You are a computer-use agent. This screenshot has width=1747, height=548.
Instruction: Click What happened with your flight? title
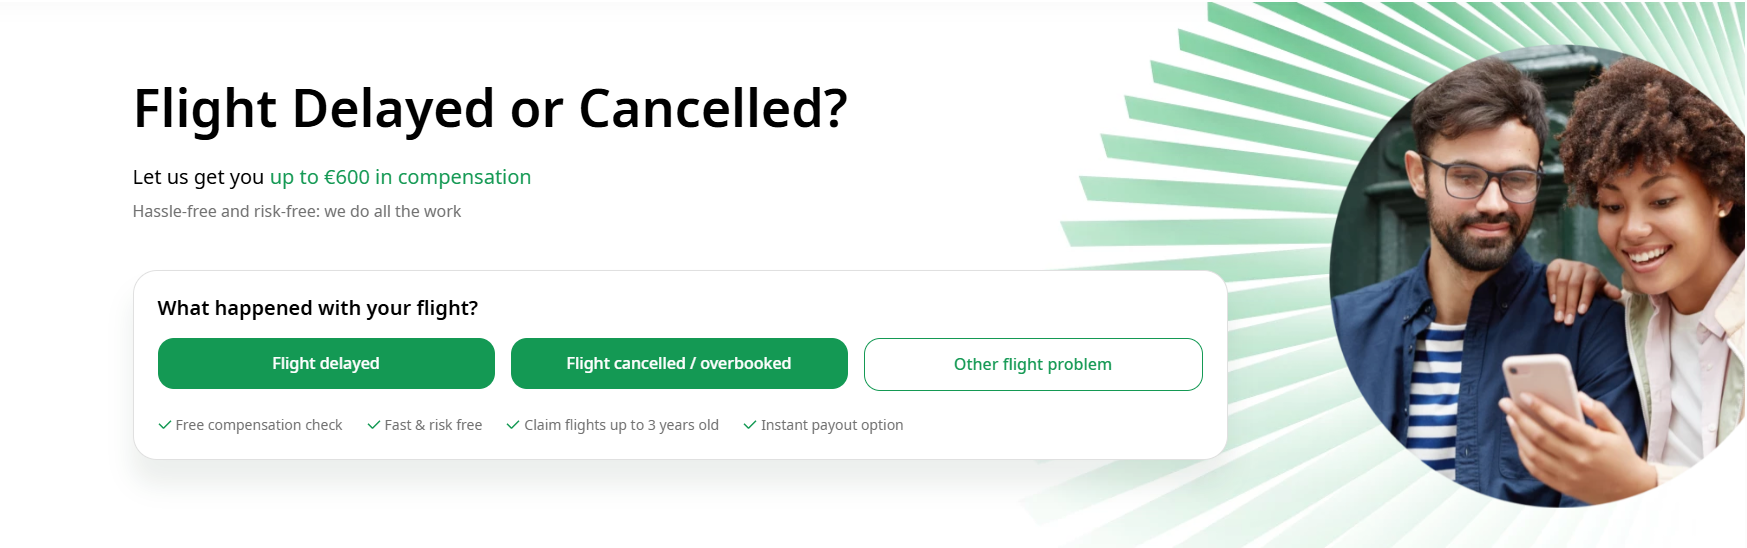[x=318, y=308]
